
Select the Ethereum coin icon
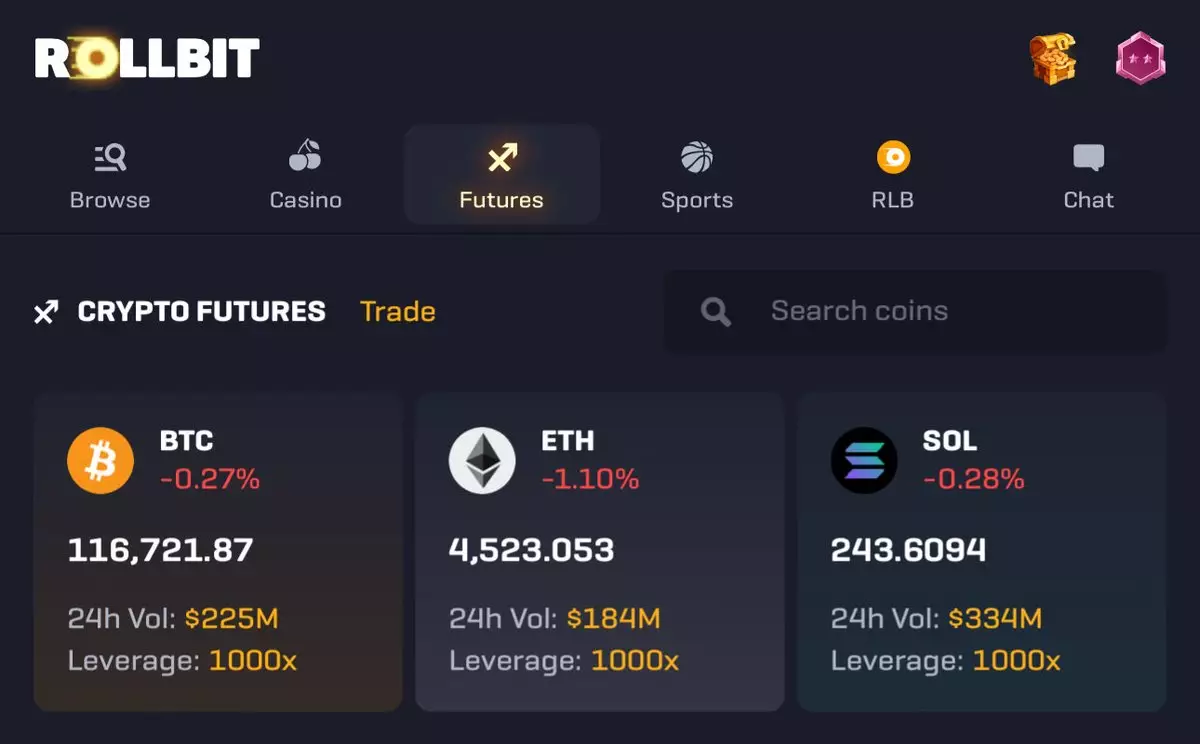[482, 461]
